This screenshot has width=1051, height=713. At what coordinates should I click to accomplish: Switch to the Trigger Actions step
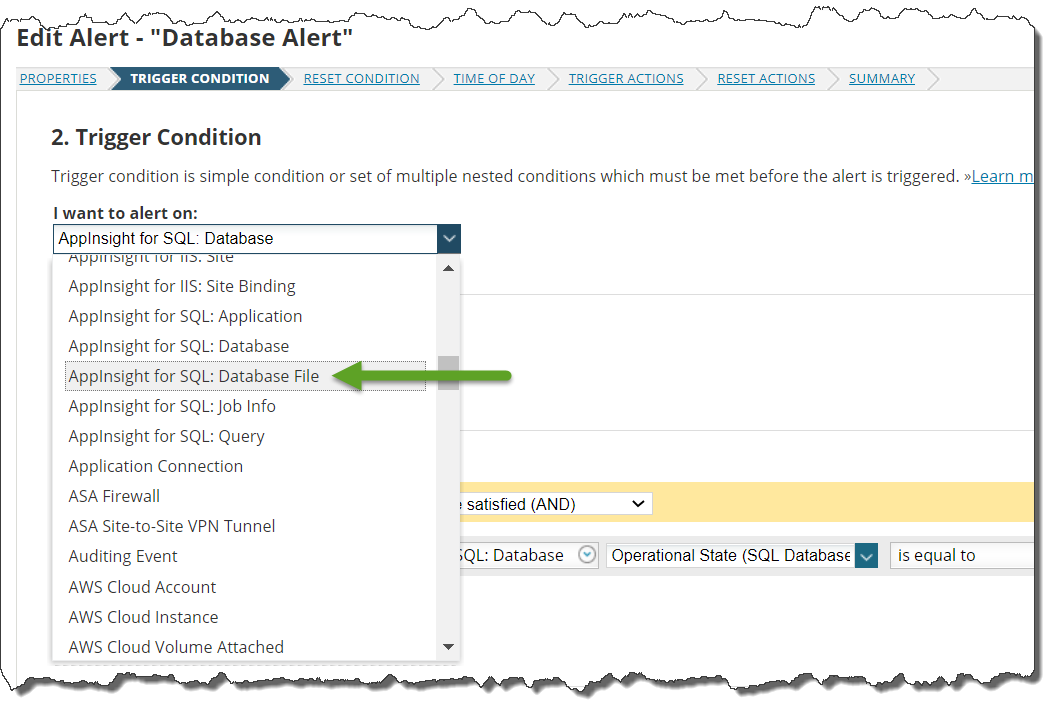[626, 79]
